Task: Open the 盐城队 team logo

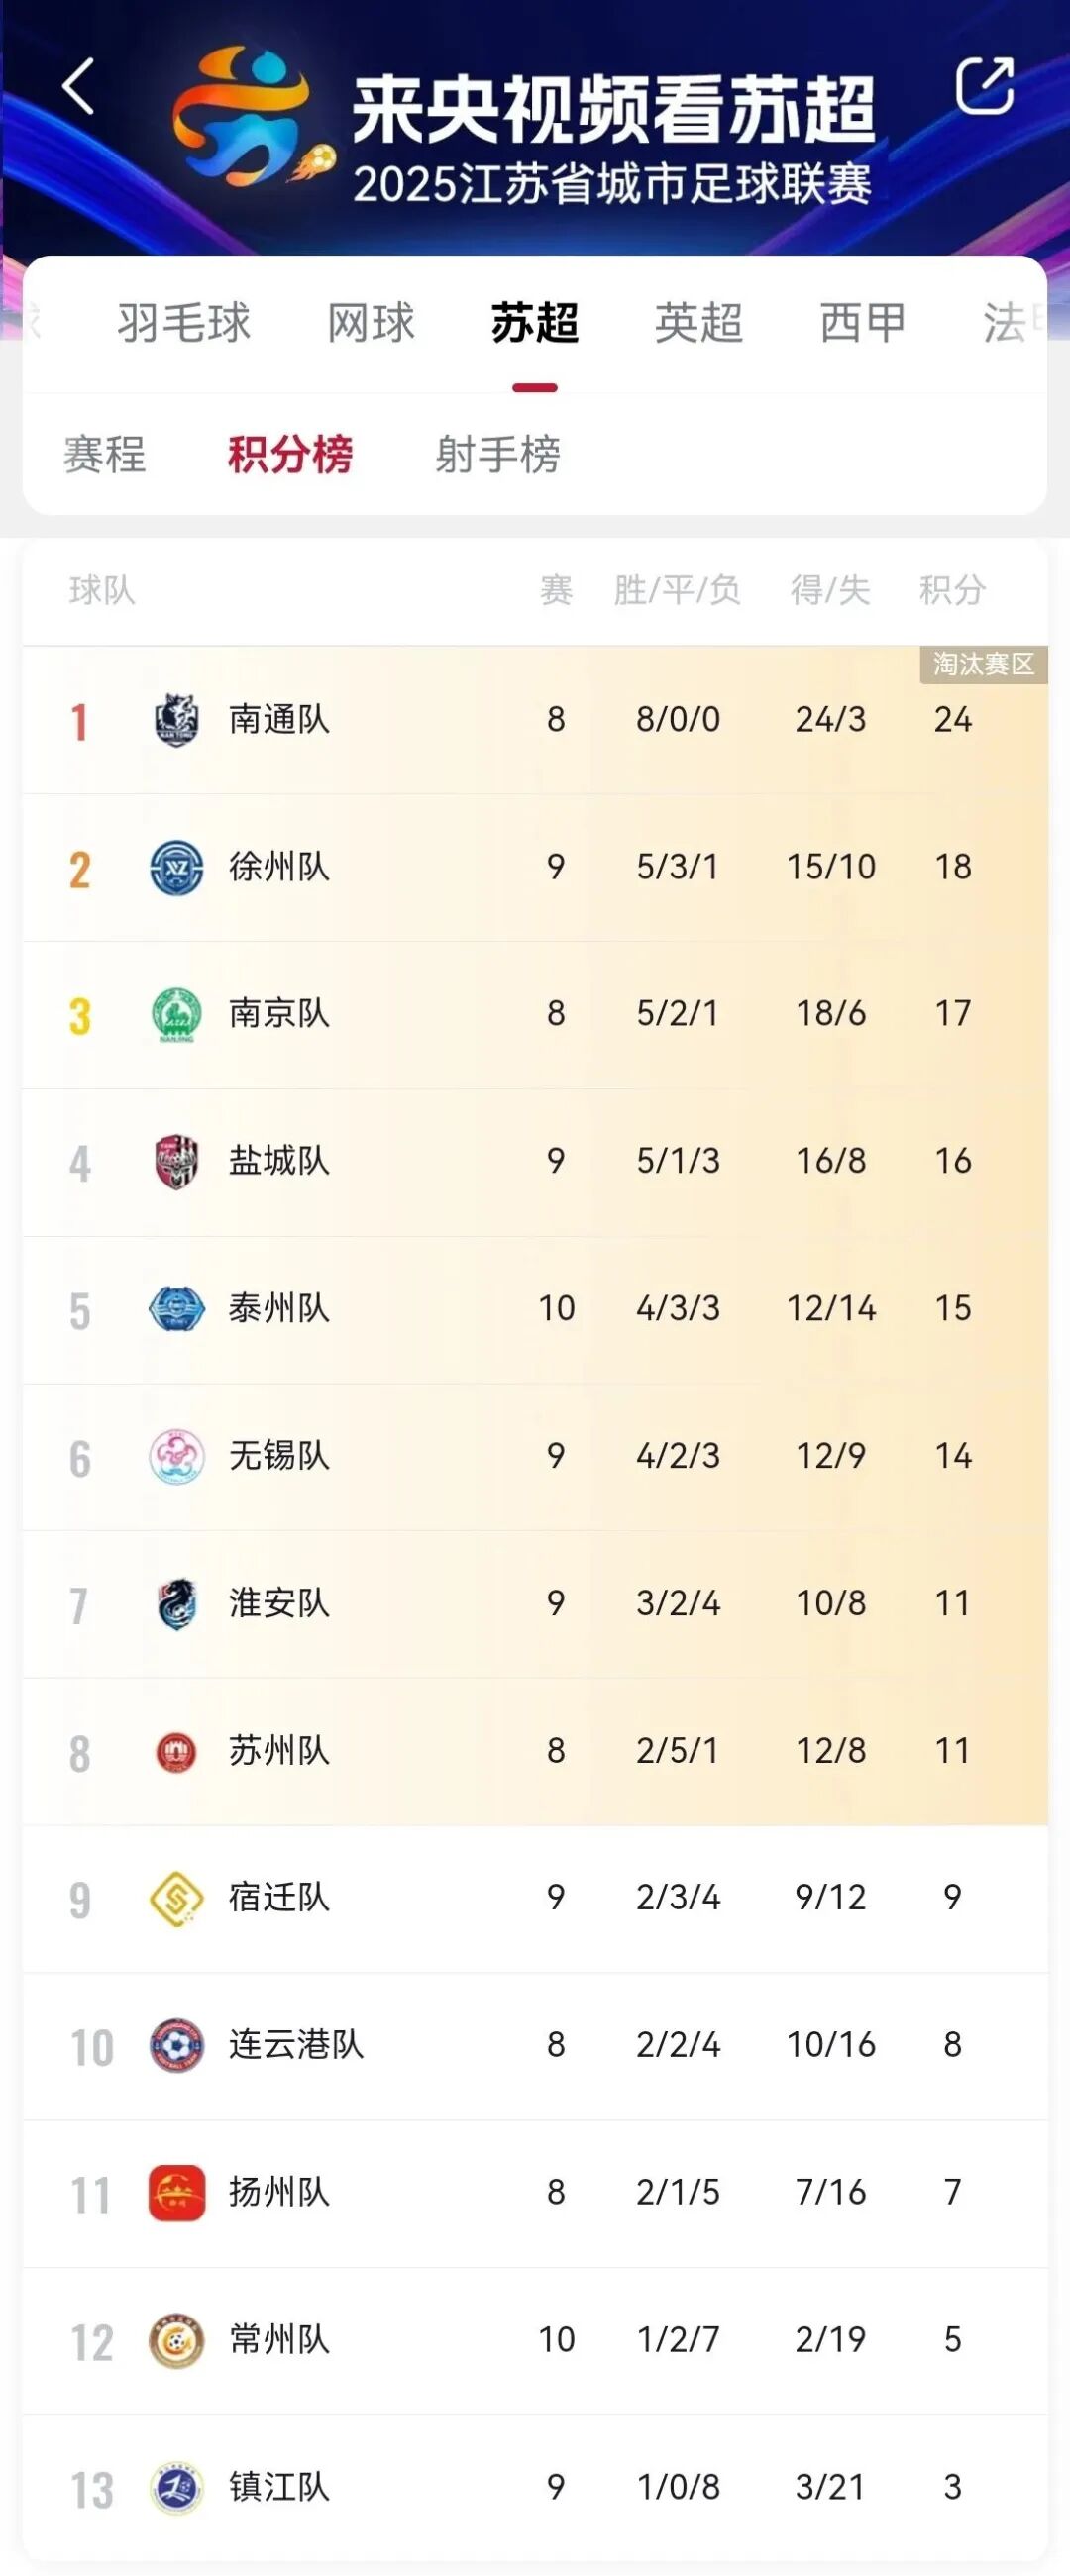Action: (177, 1161)
